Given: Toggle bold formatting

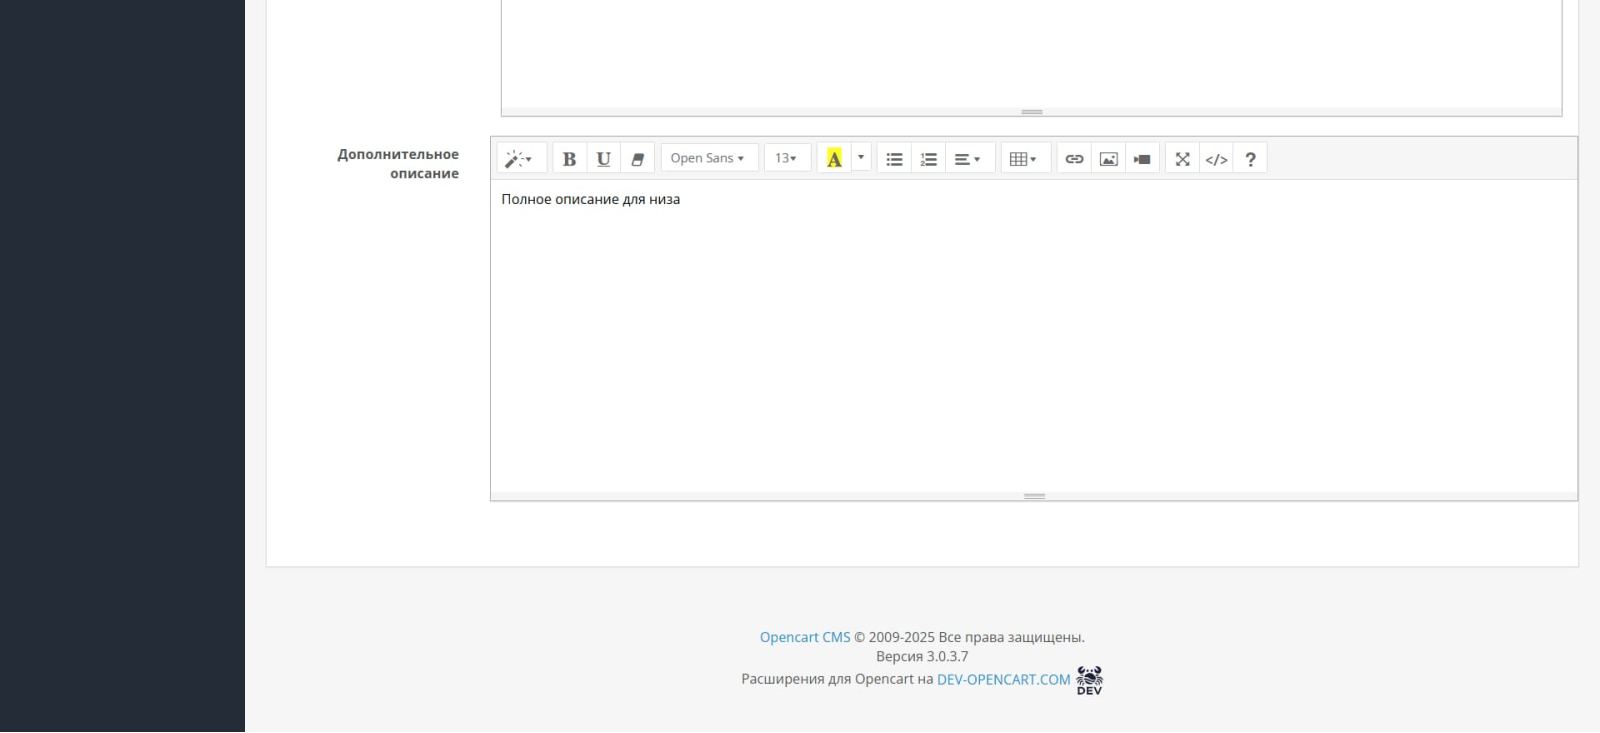Looking at the screenshot, I should pyautogui.click(x=569, y=159).
